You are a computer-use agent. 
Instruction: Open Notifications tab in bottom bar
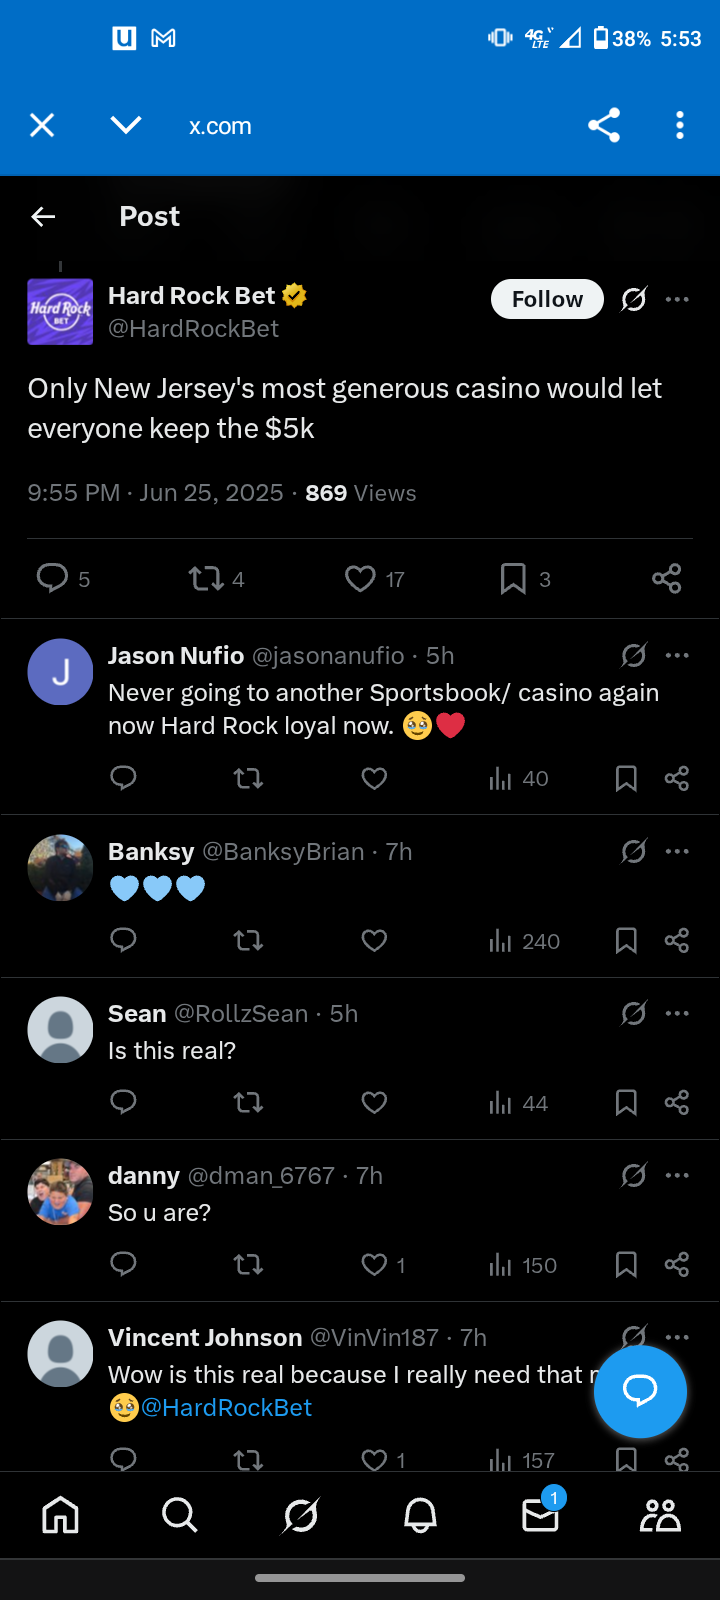coord(420,1516)
